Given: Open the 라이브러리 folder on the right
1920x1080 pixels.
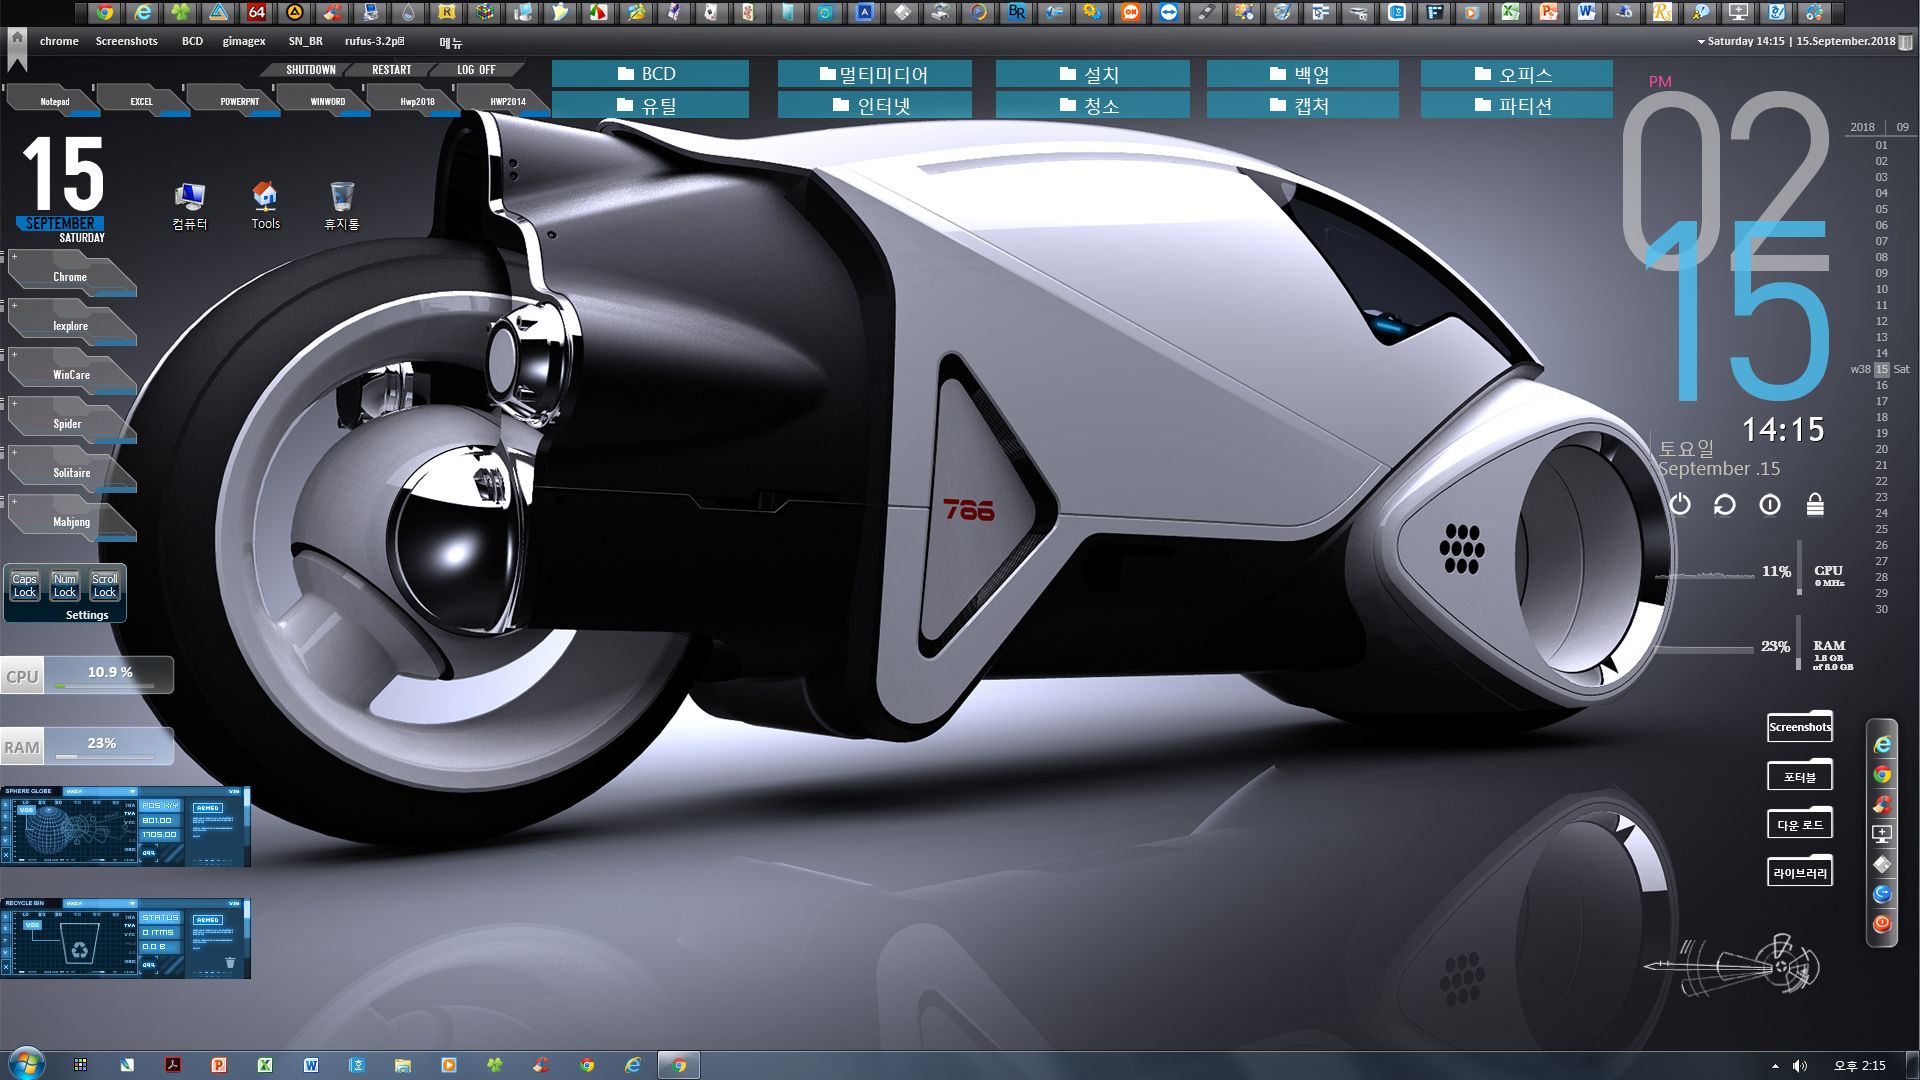Looking at the screenshot, I should pos(1800,872).
